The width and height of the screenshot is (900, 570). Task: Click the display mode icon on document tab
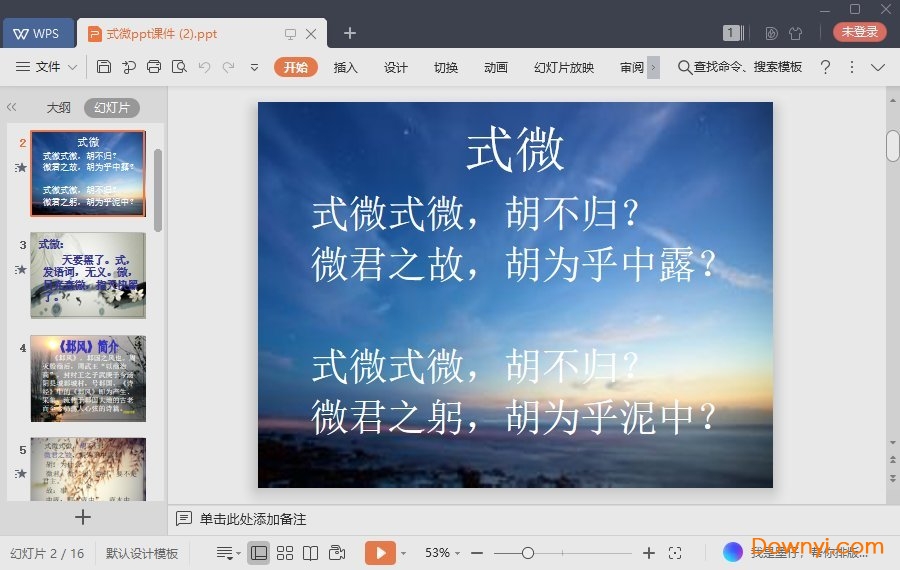pyautogui.click(x=290, y=34)
